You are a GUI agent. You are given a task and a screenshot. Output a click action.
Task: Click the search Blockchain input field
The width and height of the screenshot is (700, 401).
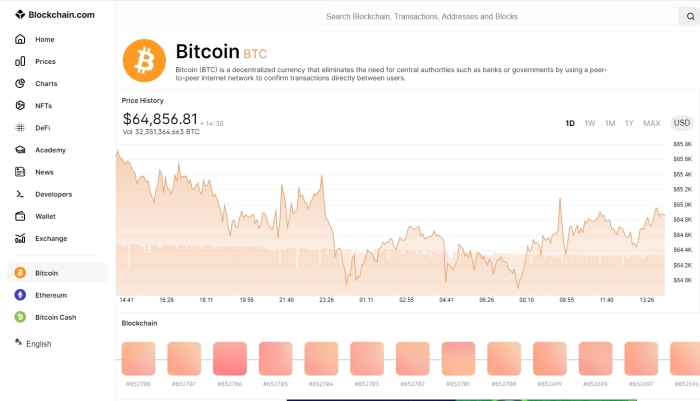click(x=500, y=17)
